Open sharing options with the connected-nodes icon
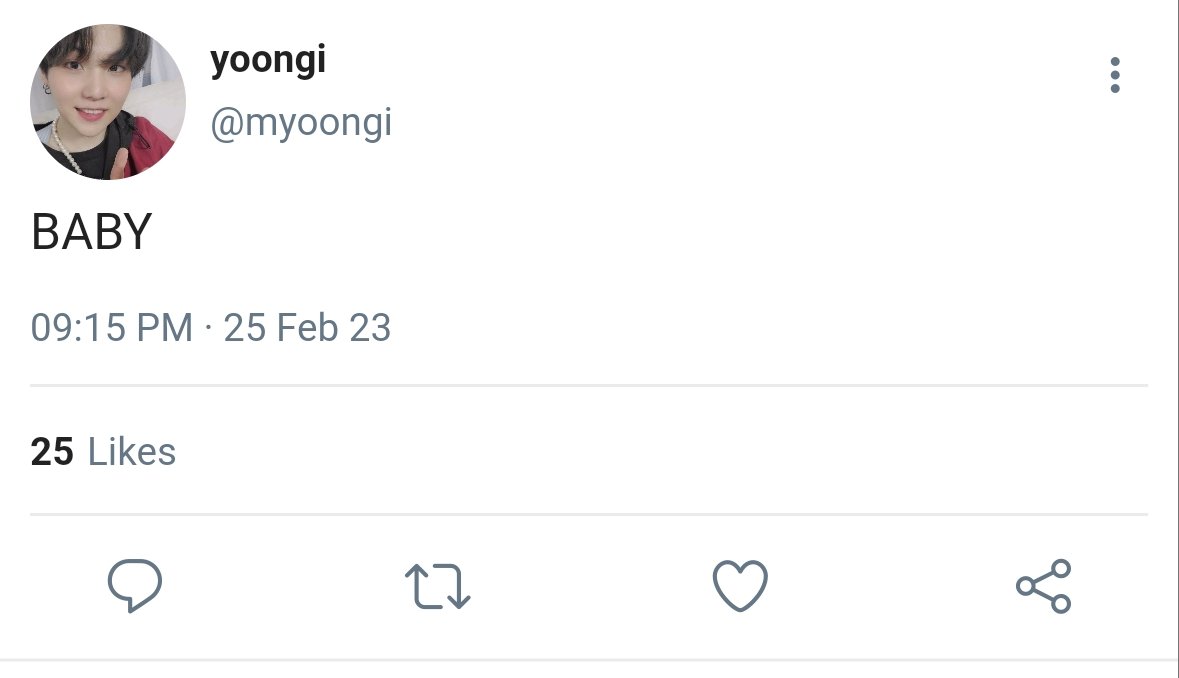 (x=1043, y=586)
